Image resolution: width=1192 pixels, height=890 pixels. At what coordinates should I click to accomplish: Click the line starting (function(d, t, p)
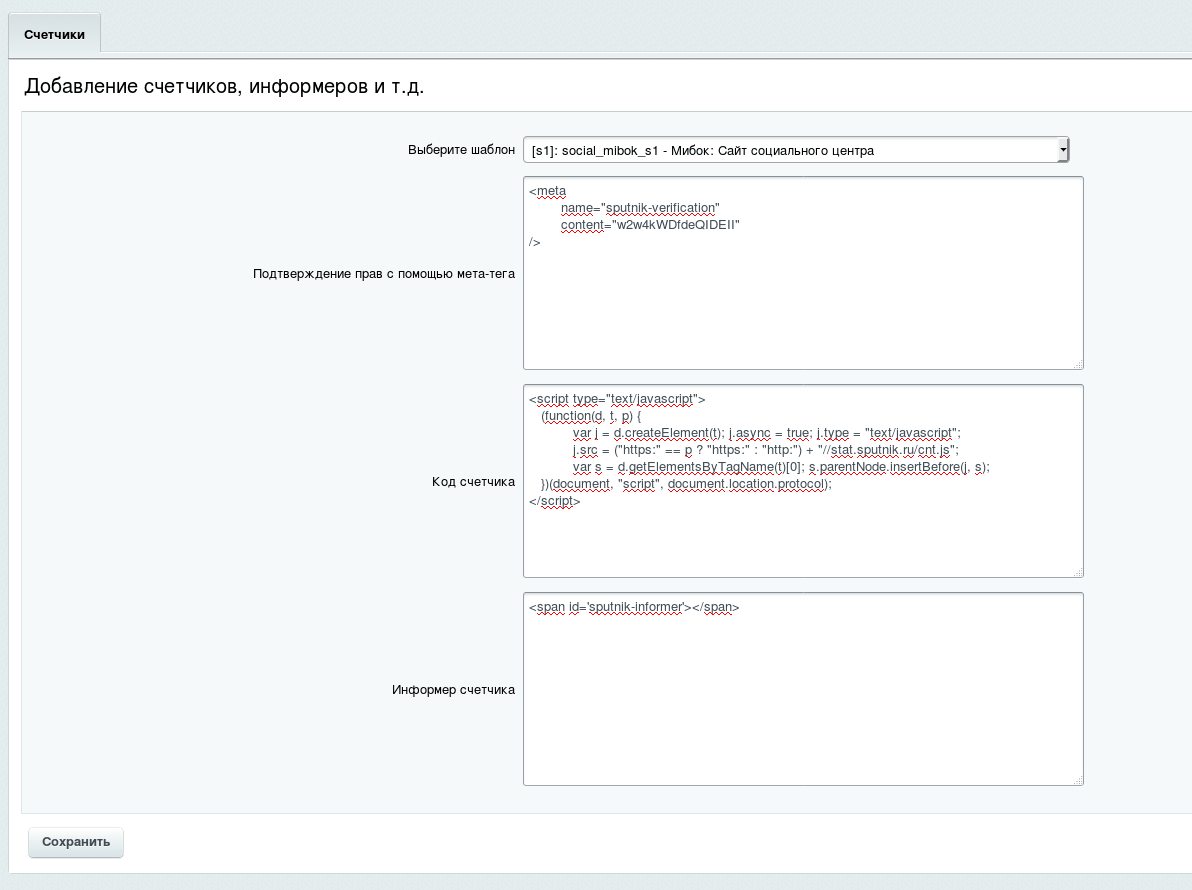point(591,416)
